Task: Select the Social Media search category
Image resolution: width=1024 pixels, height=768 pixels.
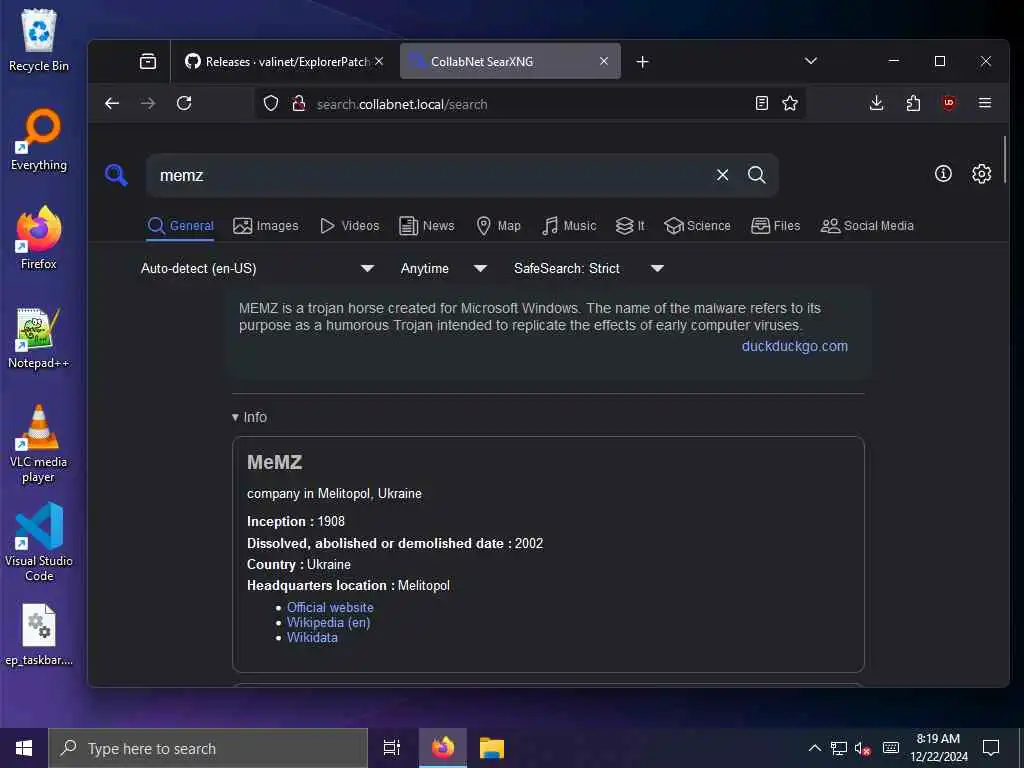Action: (x=867, y=226)
